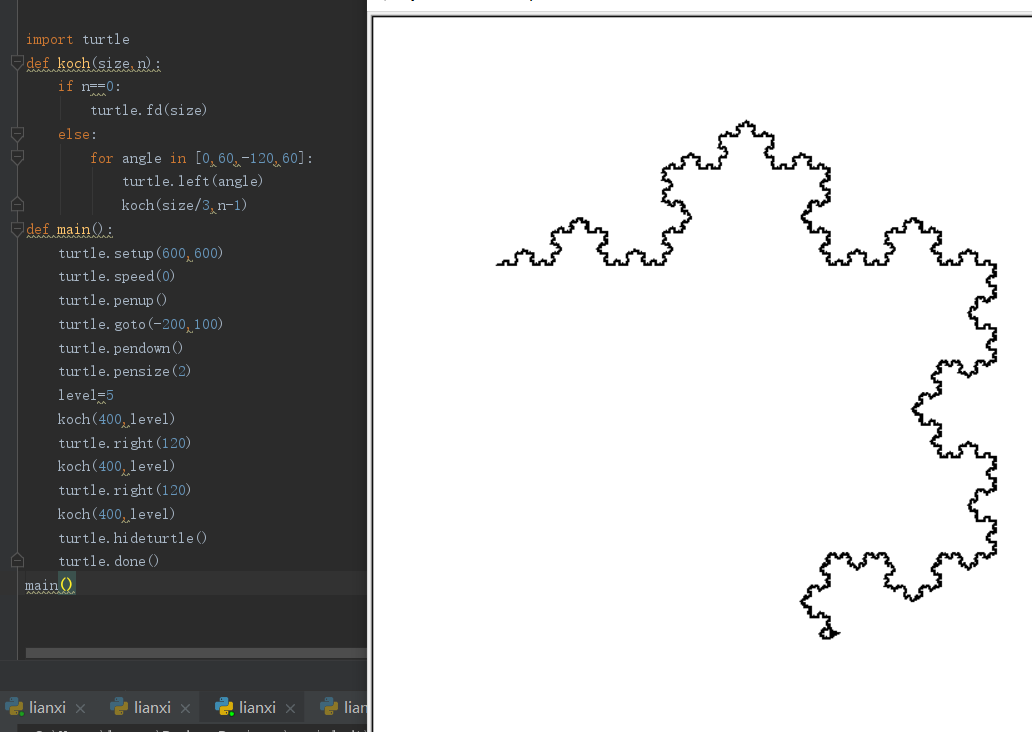The width and height of the screenshot is (1032, 732).
Task: Click the 'level=5' assignment
Action: point(86,395)
